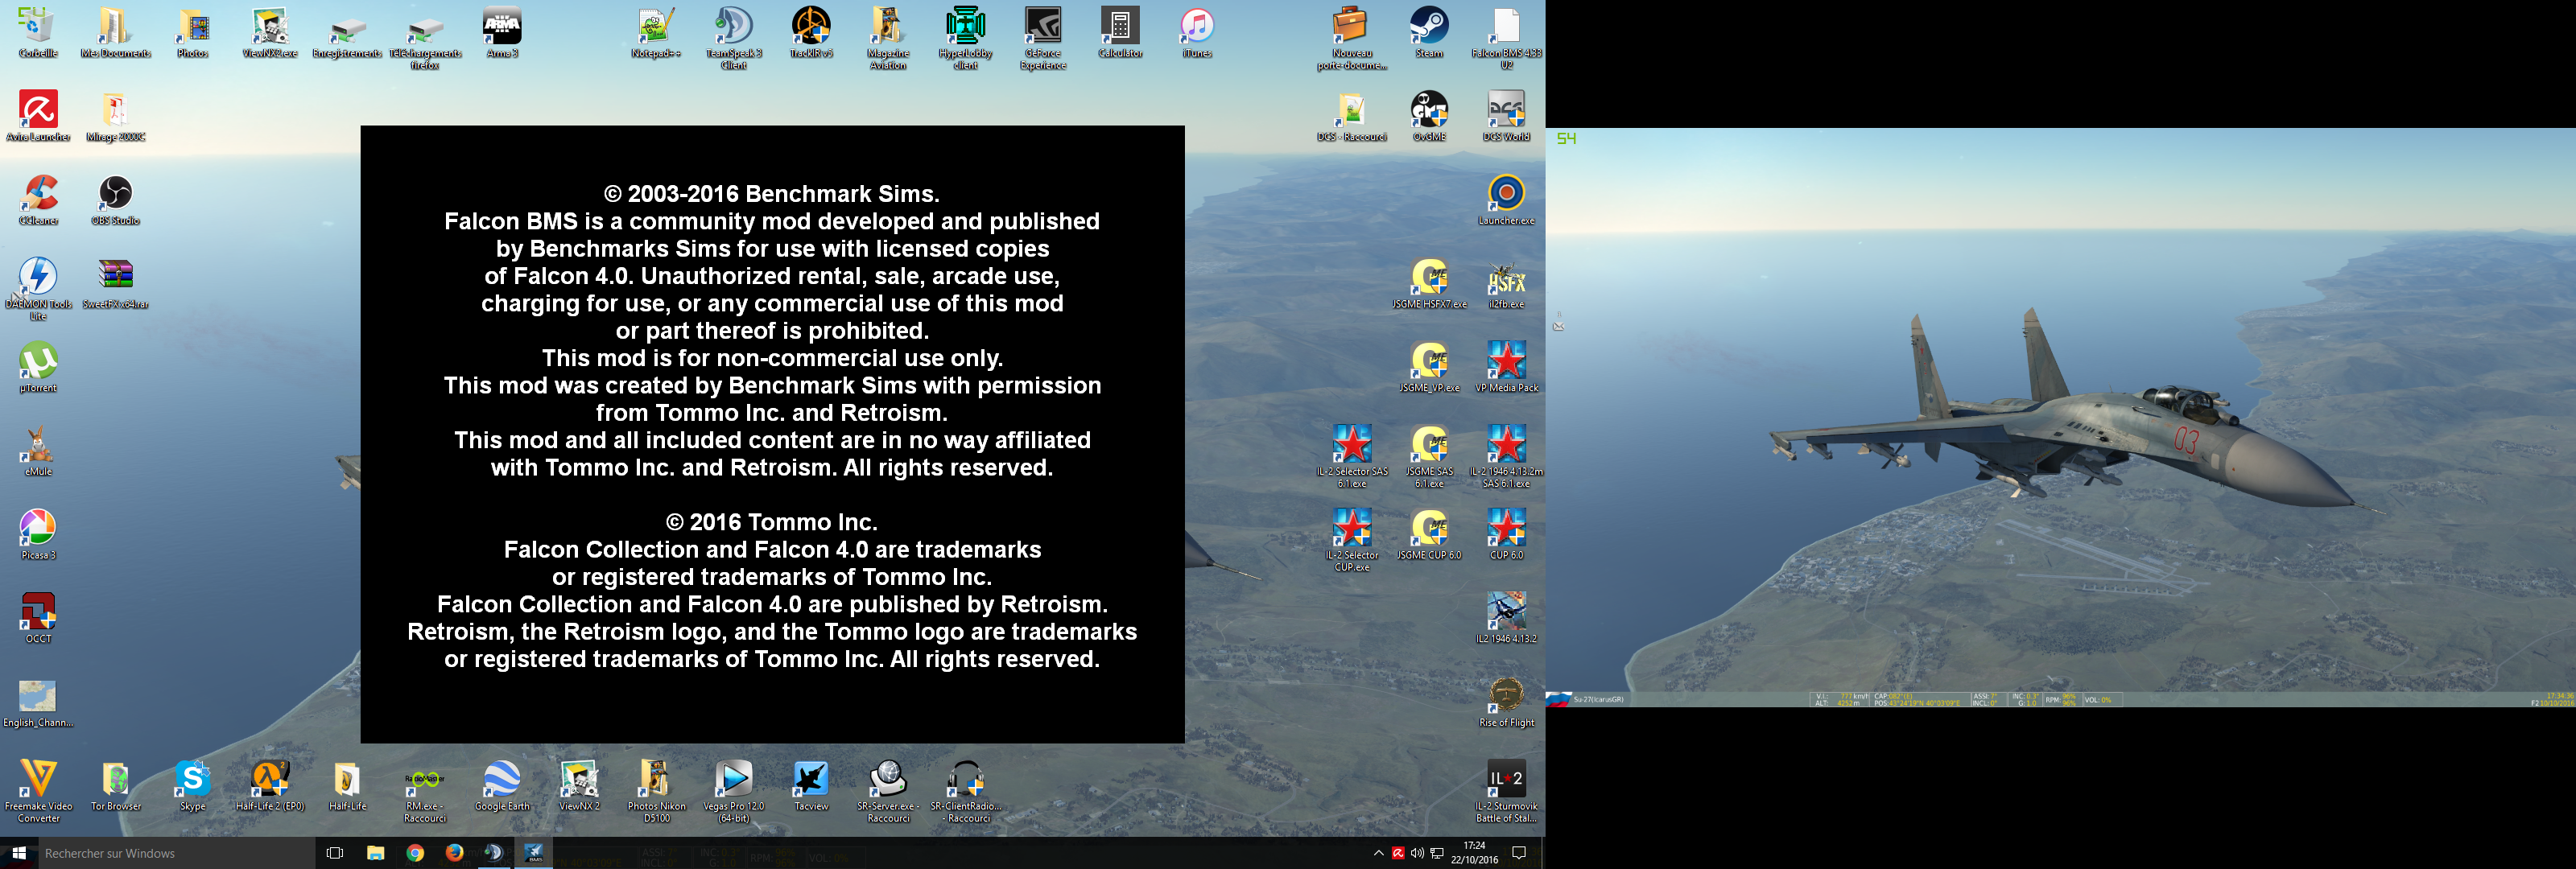Launch il2fb.exe HSFX icon

pos(1506,284)
